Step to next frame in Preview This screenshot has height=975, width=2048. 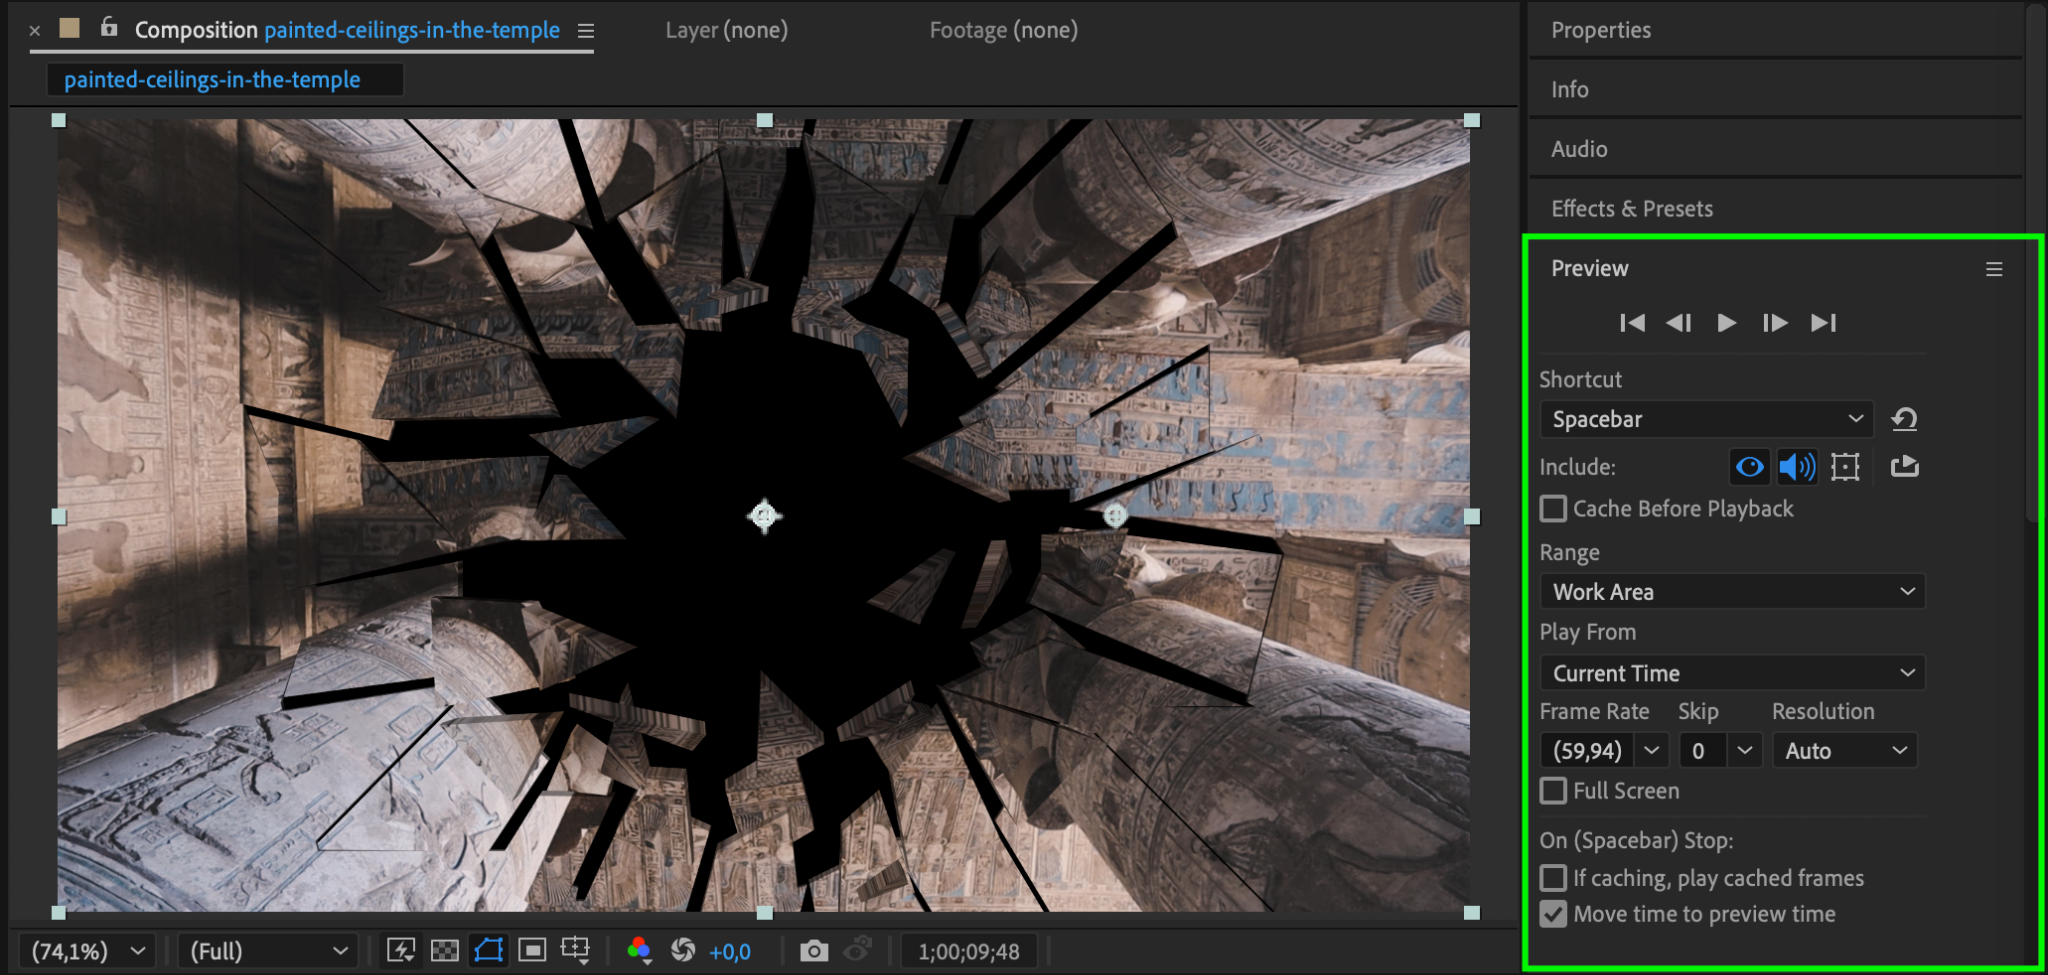(1775, 323)
